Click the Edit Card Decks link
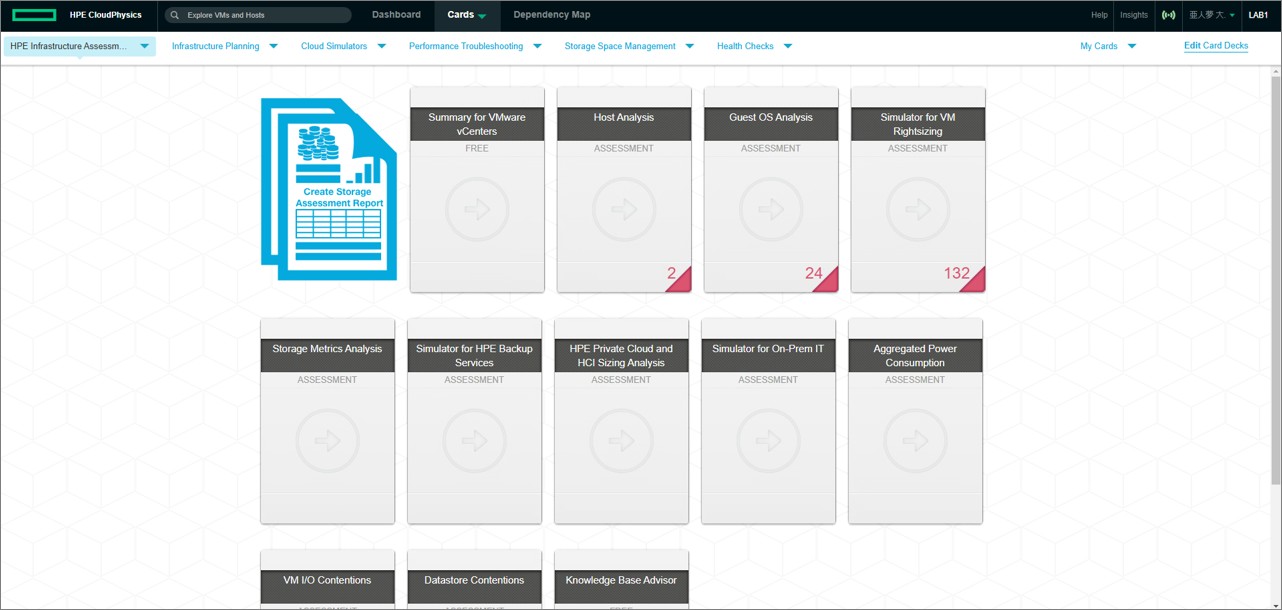The width and height of the screenshot is (1282, 610). pos(1216,46)
